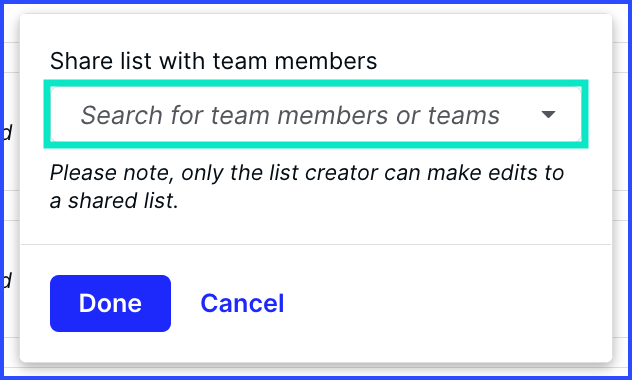Click the empty dialog area right of Cancel
The width and height of the screenshot is (632, 380).
tap(443, 303)
